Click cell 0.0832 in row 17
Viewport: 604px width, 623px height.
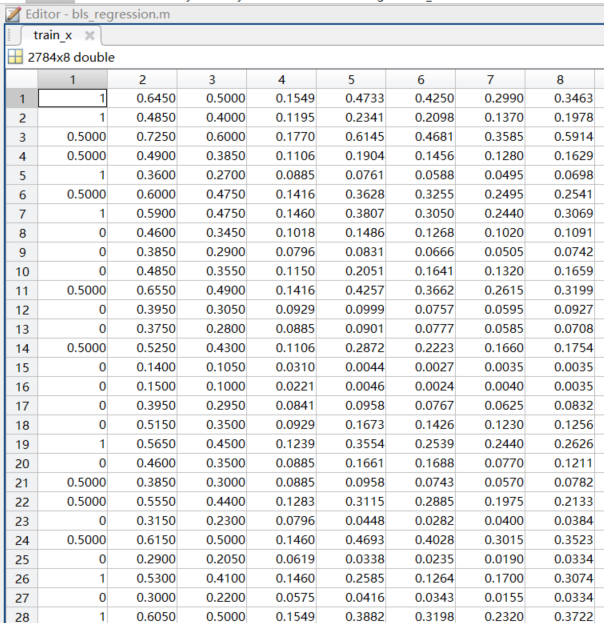click(560, 406)
